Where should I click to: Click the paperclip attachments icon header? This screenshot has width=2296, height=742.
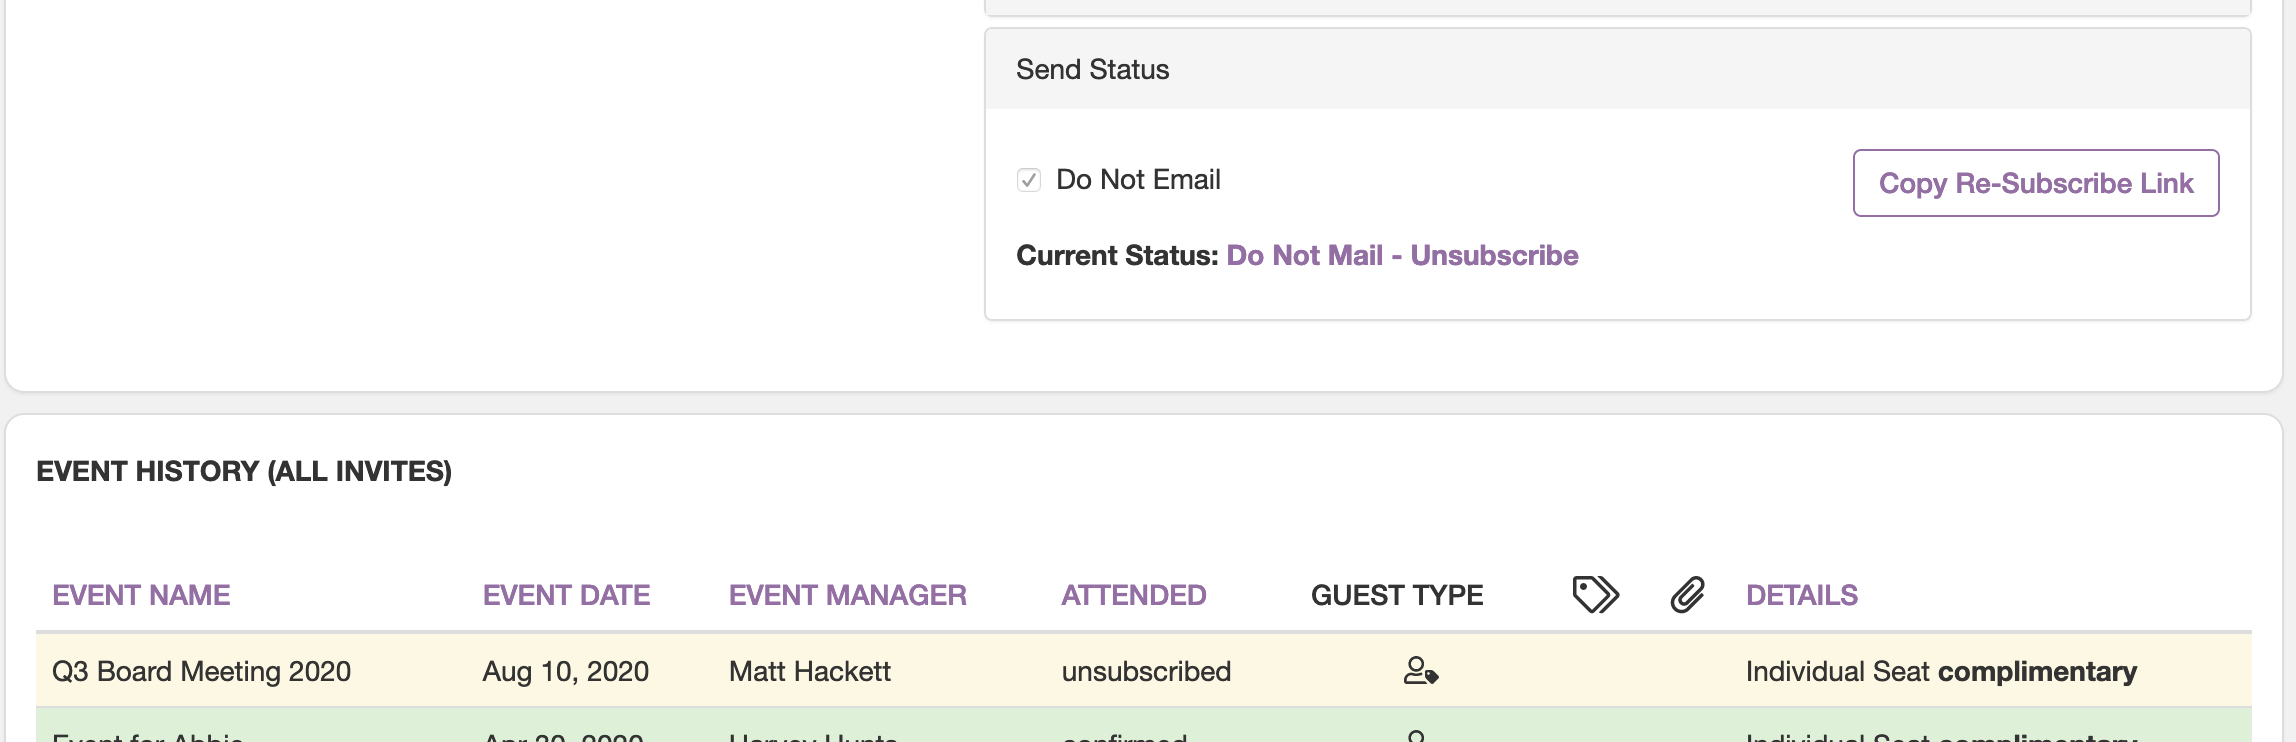[1687, 594]
